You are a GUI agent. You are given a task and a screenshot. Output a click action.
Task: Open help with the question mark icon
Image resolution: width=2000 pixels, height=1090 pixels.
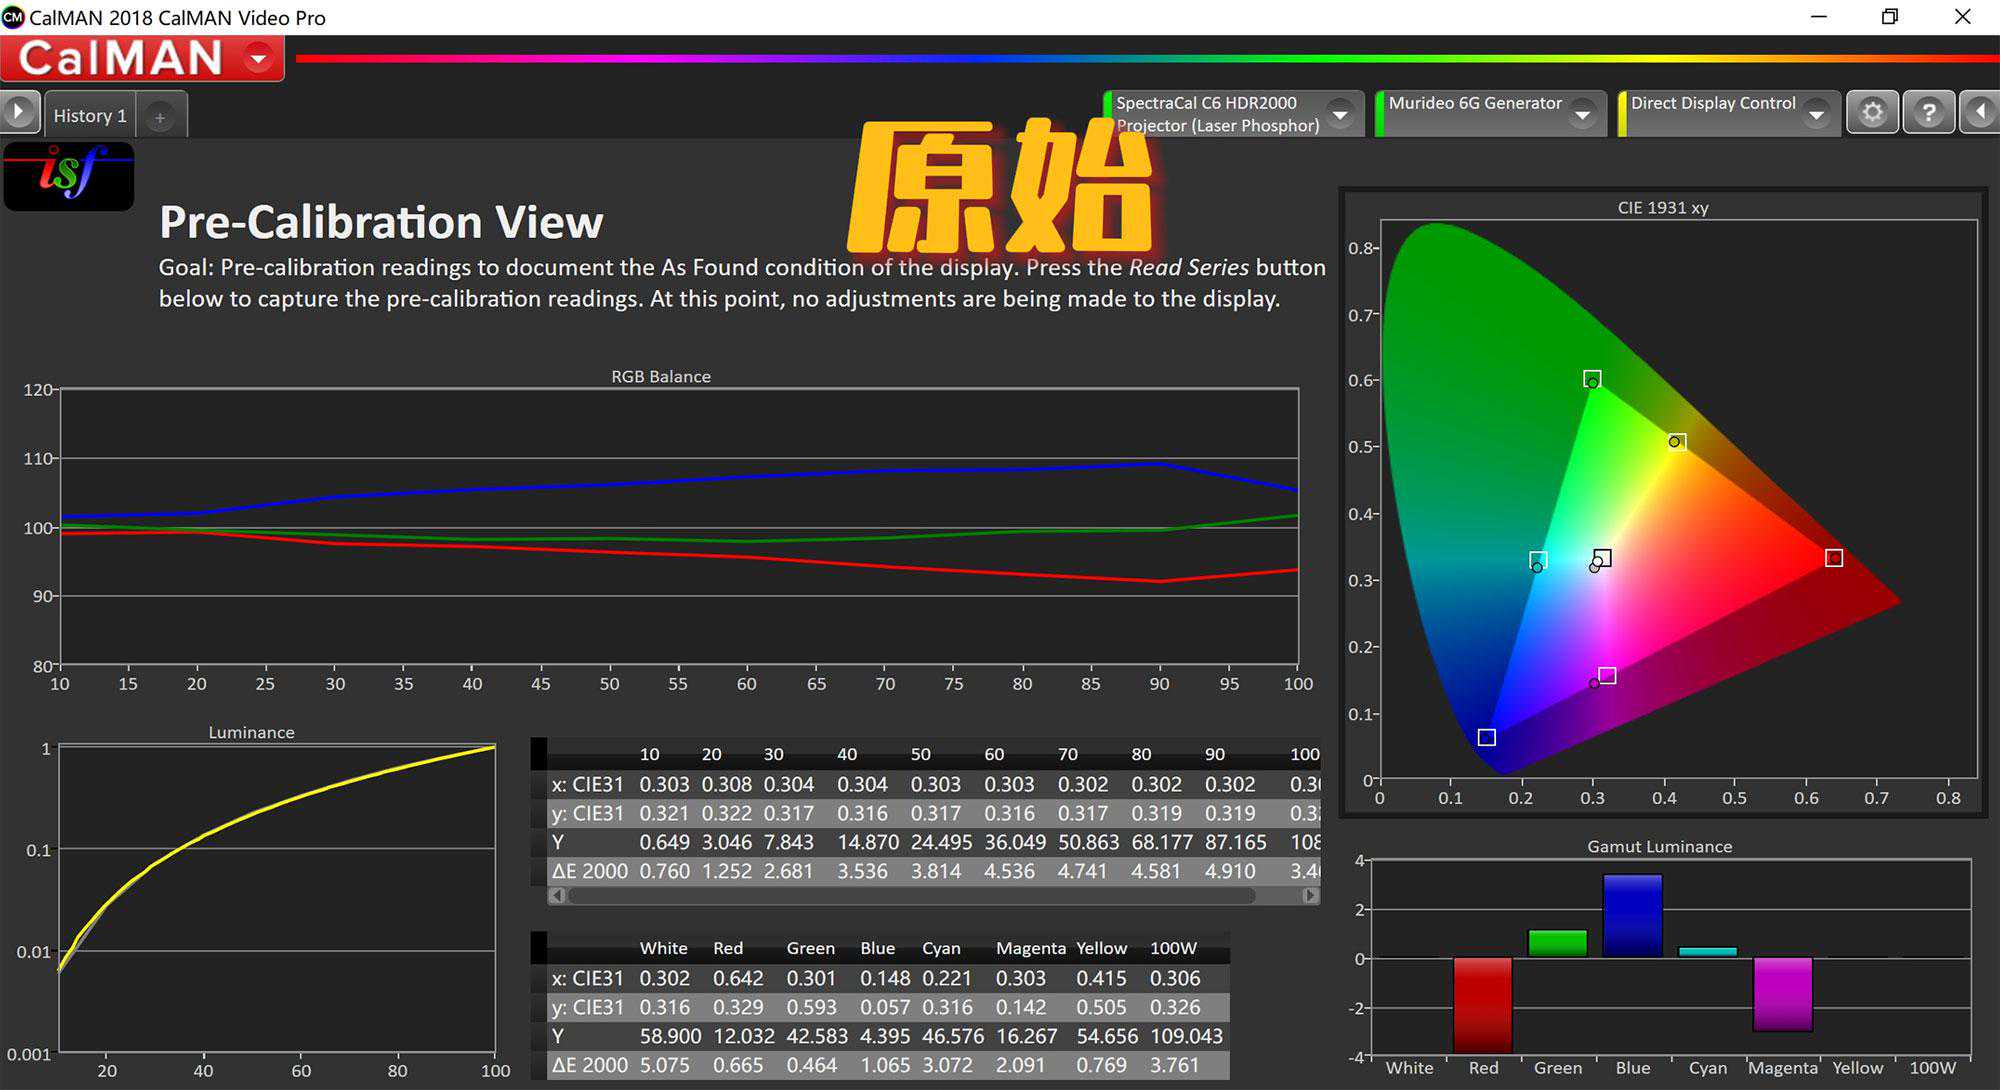point(1928,112)
